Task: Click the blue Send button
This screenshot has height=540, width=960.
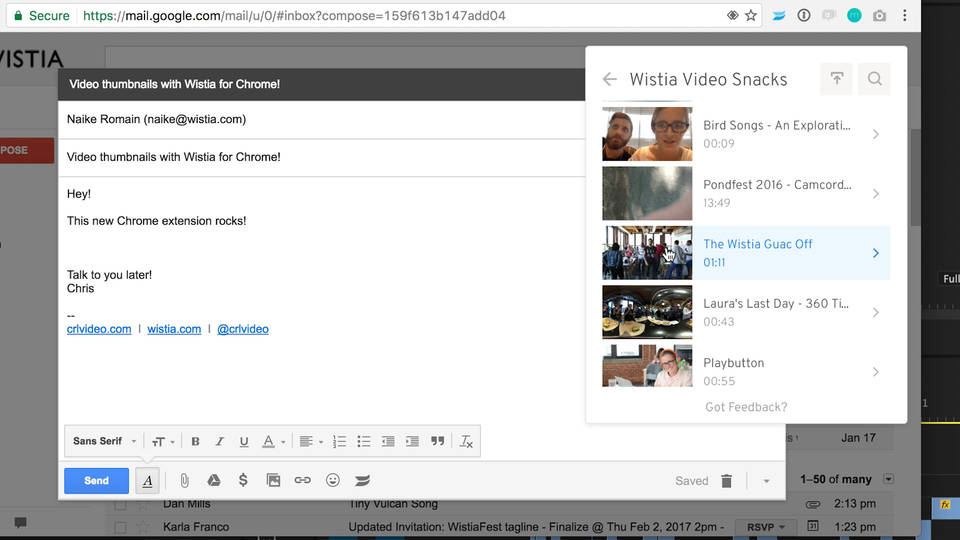Action: pos(96,481)
